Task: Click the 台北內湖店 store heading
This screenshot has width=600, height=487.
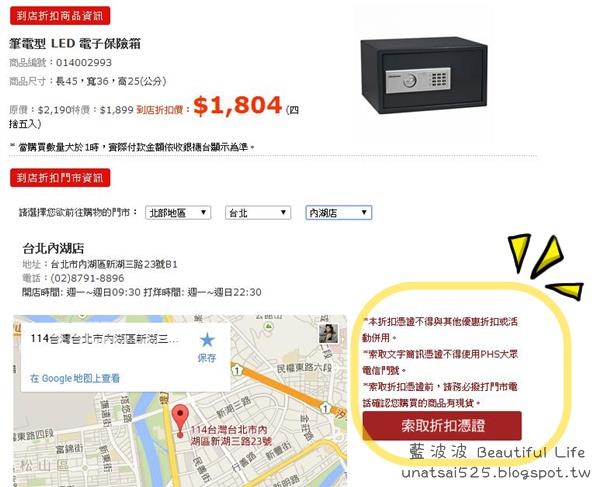Action: coord(53,248)
